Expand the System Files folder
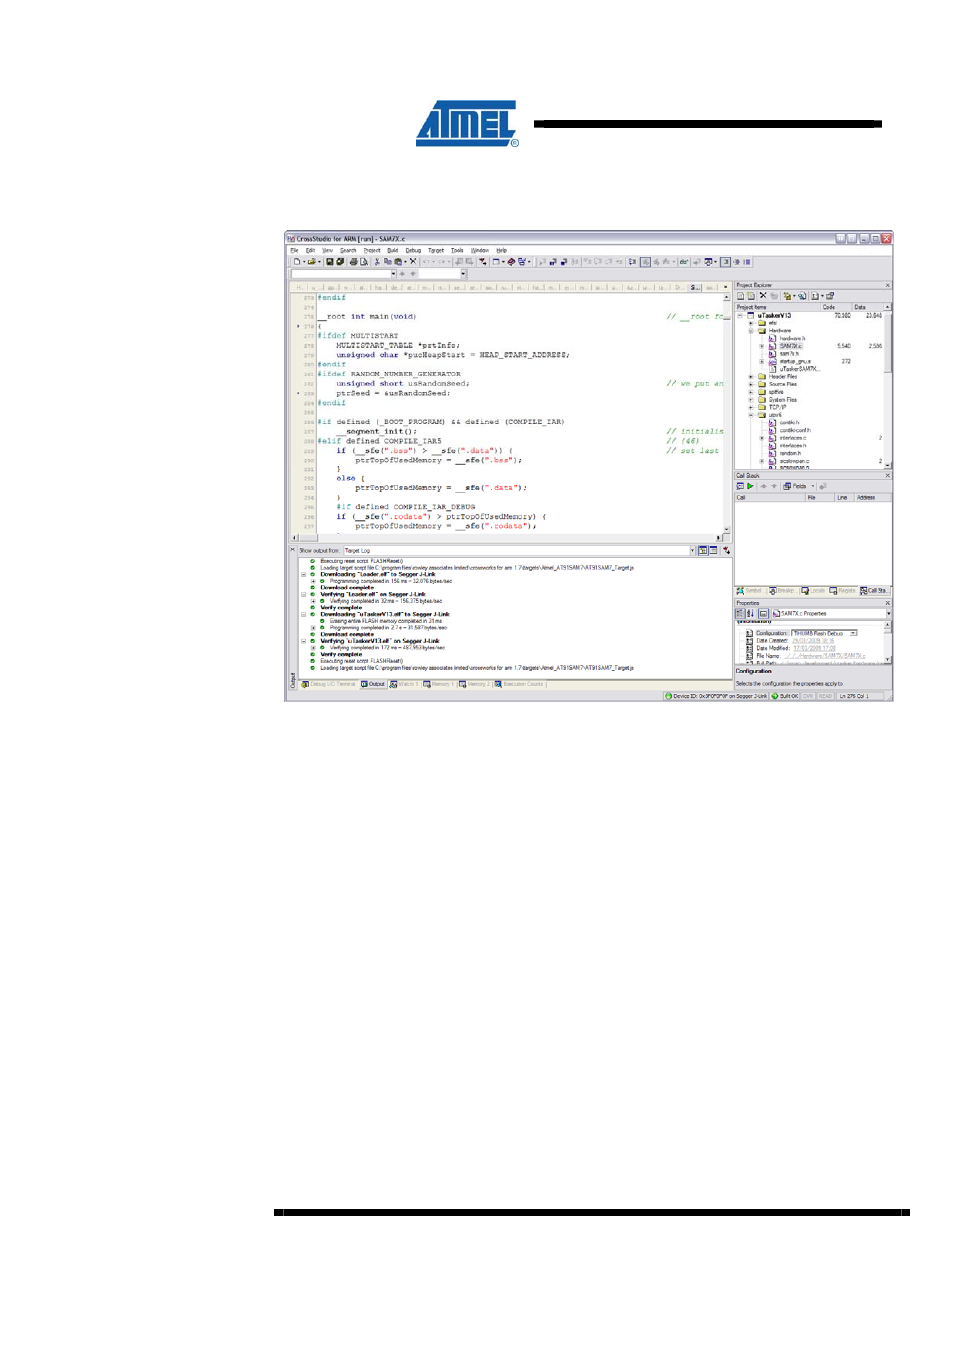 click(x=751, y=400)
